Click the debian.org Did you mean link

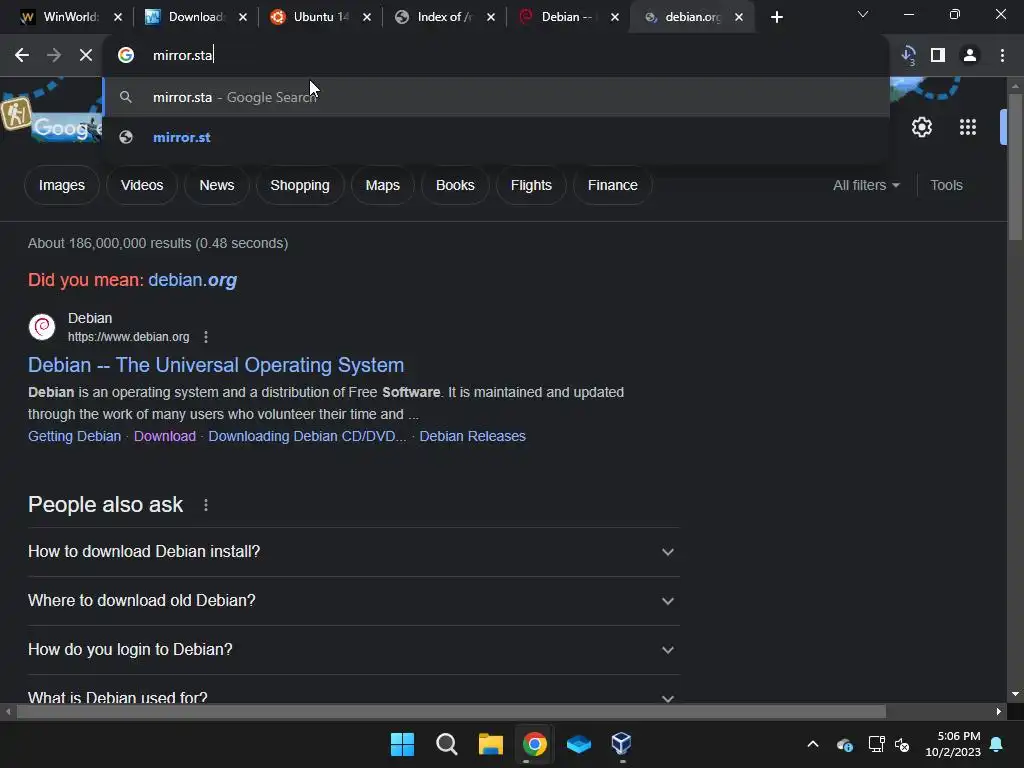point(193,280)
